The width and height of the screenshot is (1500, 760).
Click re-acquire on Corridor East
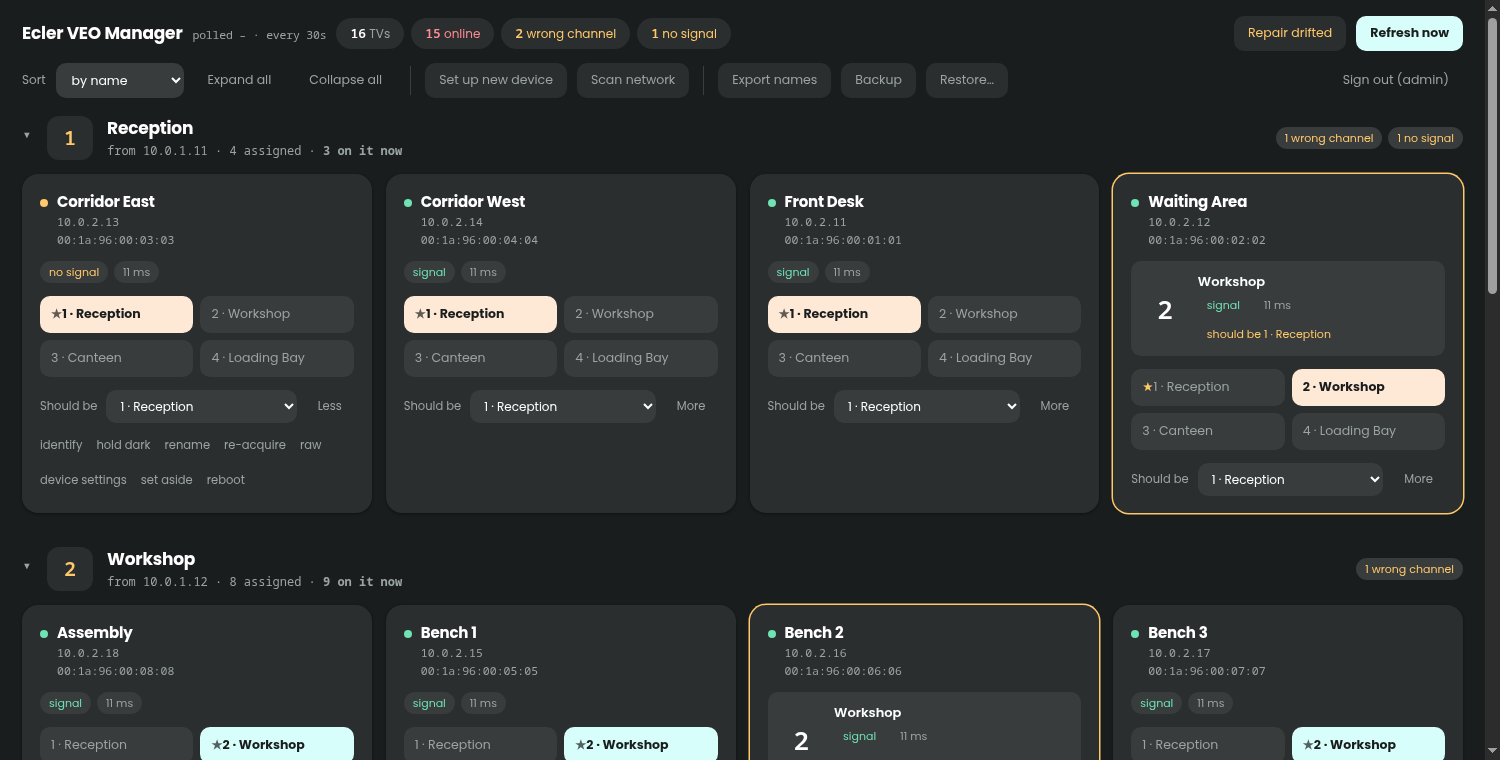tap(255, 445)
